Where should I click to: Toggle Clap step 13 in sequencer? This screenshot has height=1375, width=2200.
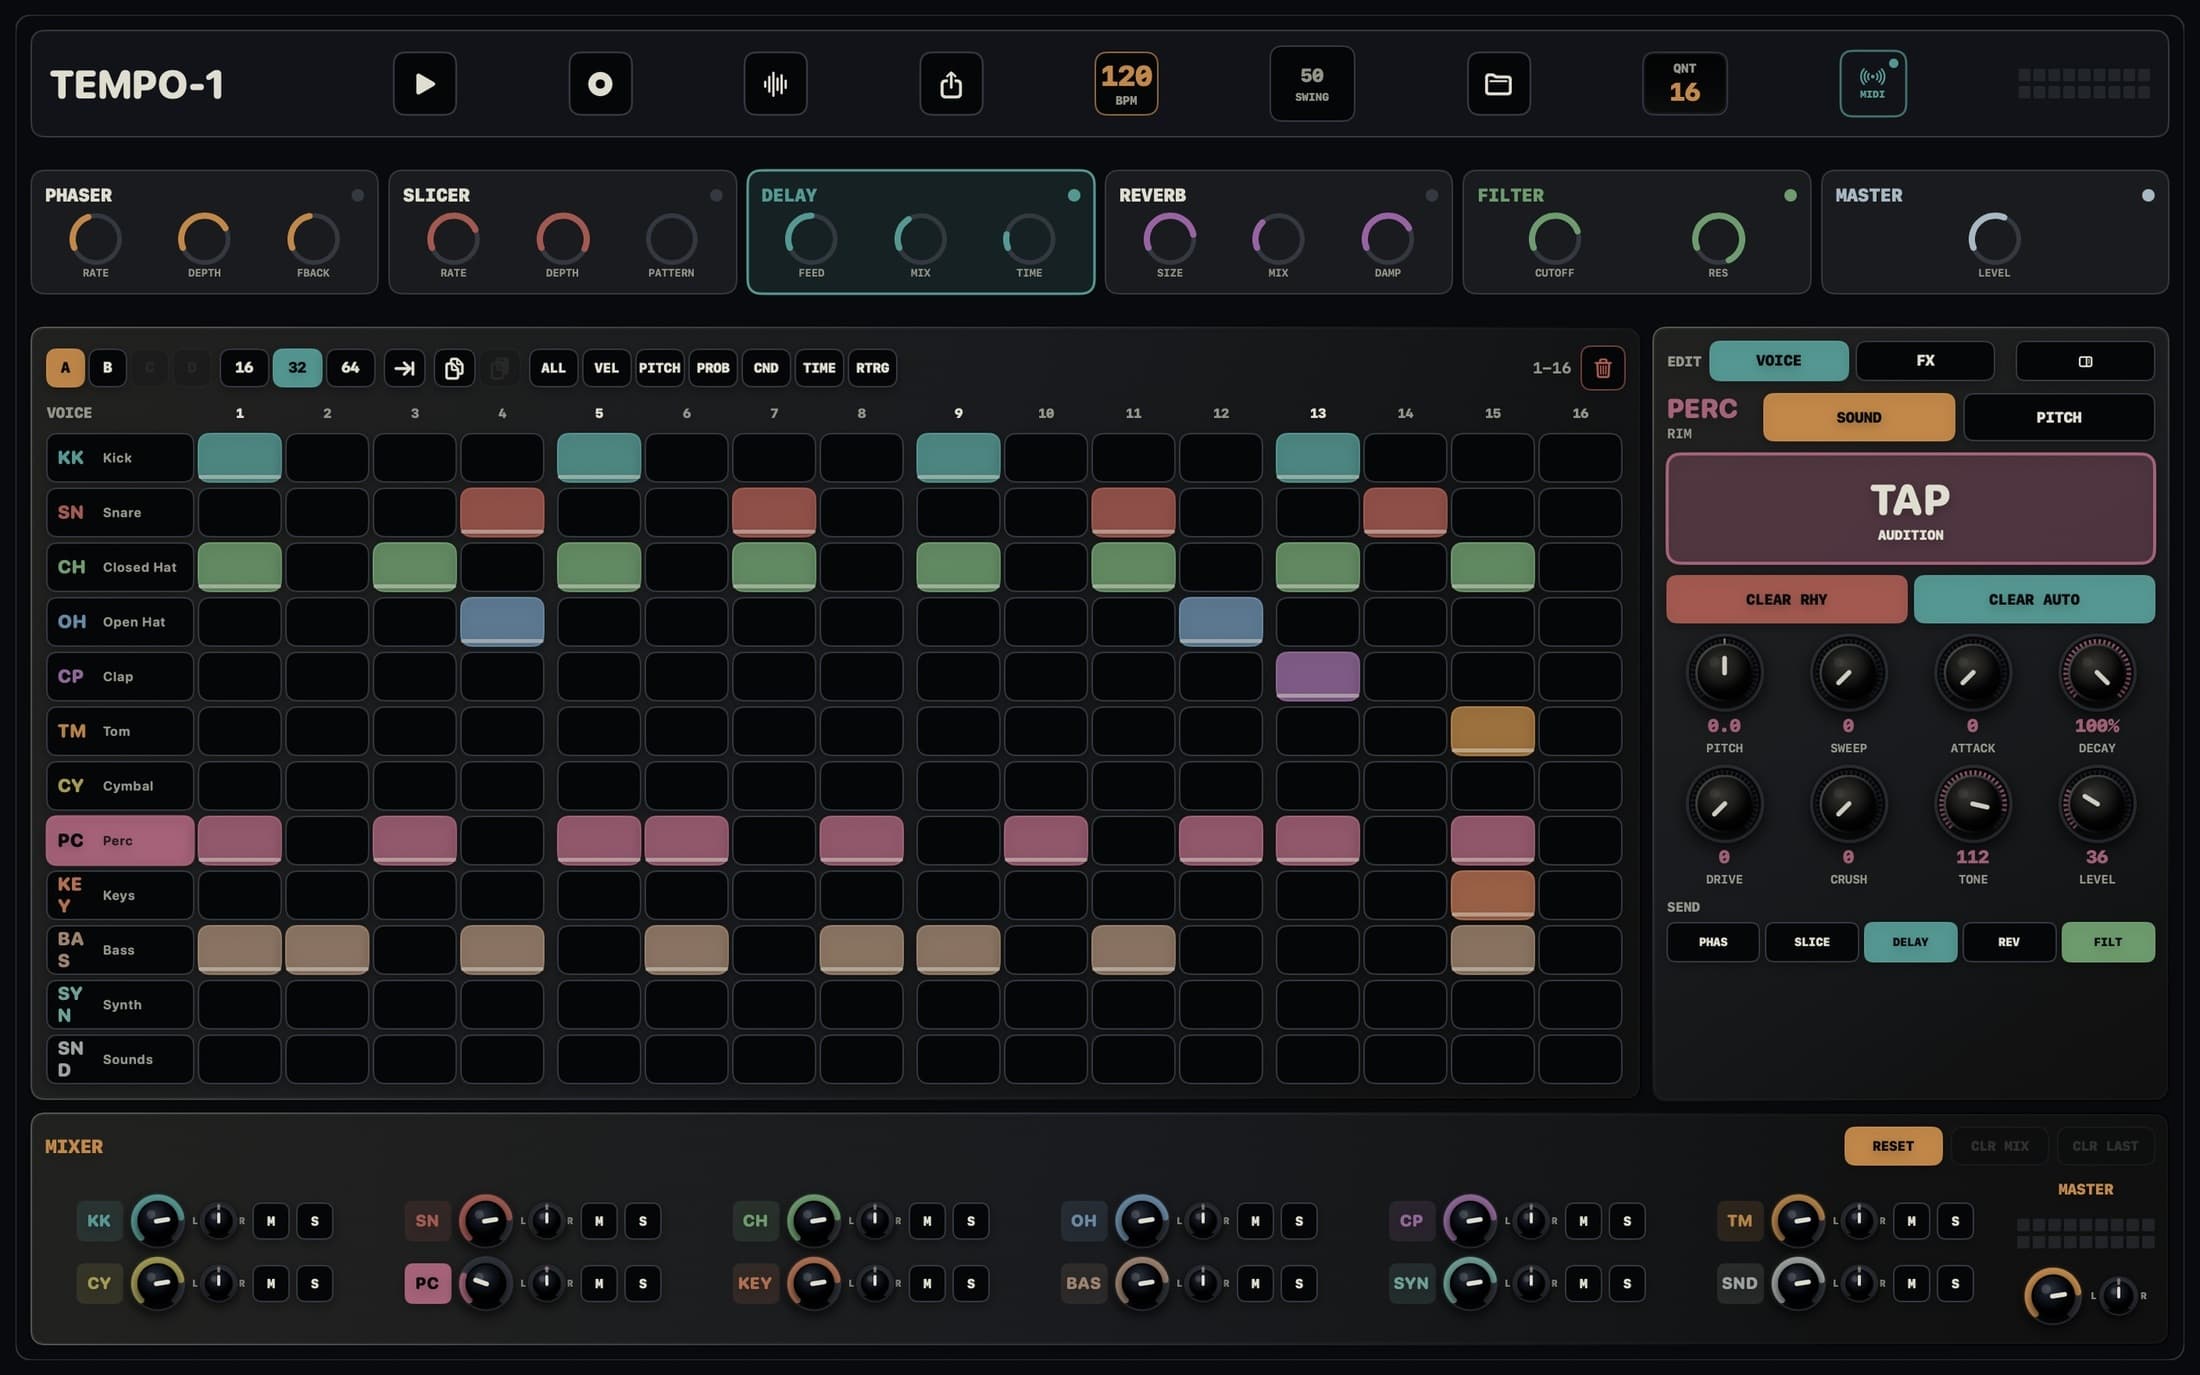click(1318, 676)
